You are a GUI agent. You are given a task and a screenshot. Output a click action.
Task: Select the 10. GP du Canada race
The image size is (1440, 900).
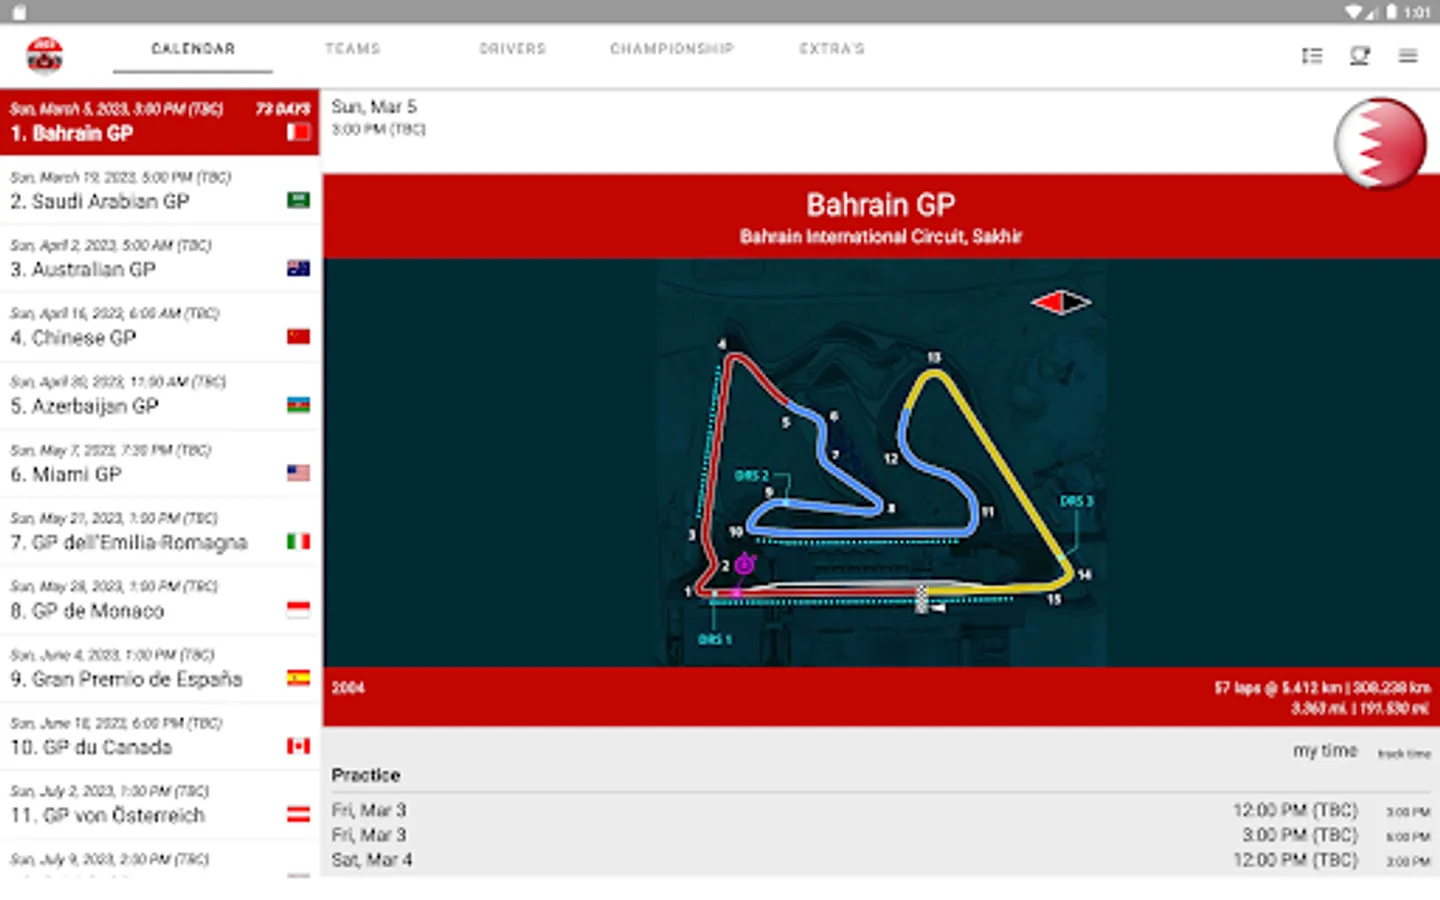[x=160, y=736]
